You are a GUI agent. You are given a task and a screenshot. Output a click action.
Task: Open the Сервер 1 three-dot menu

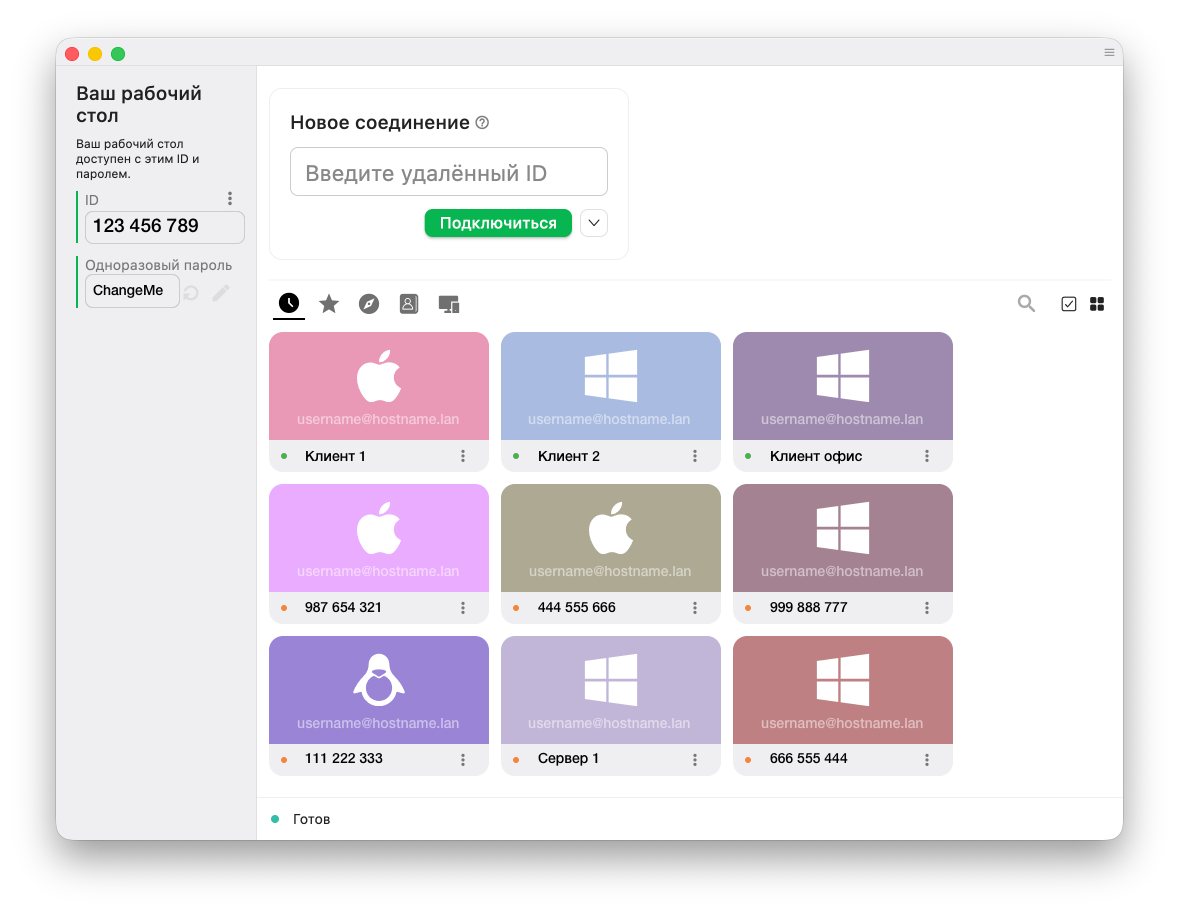[695, 759]
